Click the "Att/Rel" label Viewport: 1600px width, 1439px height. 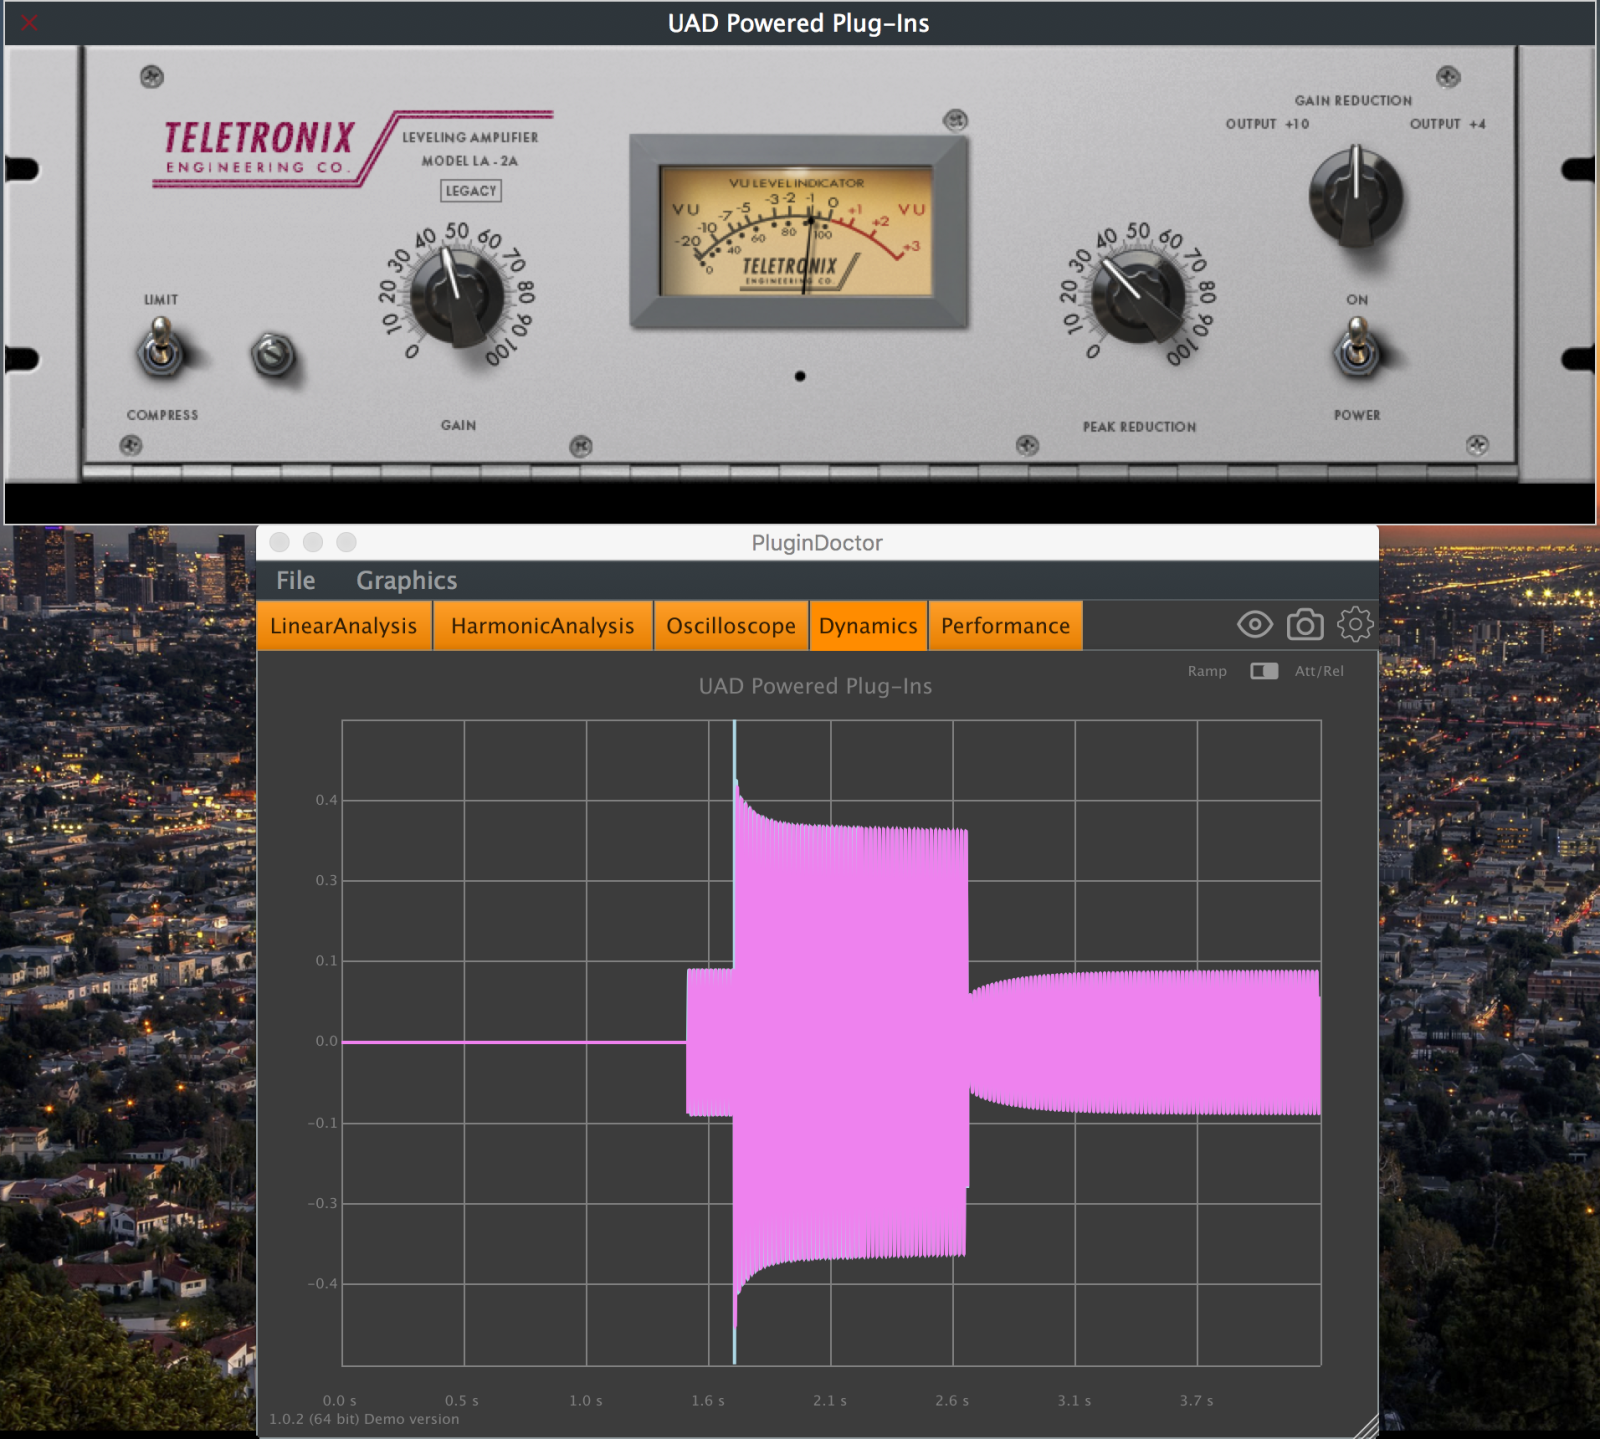click(x=1319, y=671)
